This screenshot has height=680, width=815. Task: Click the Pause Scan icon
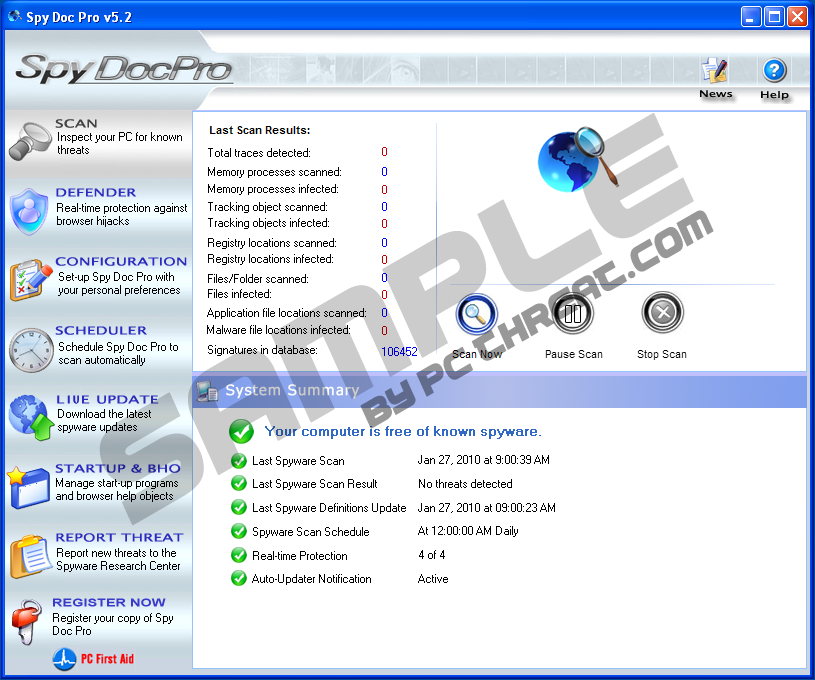click(x=573, y=313)
